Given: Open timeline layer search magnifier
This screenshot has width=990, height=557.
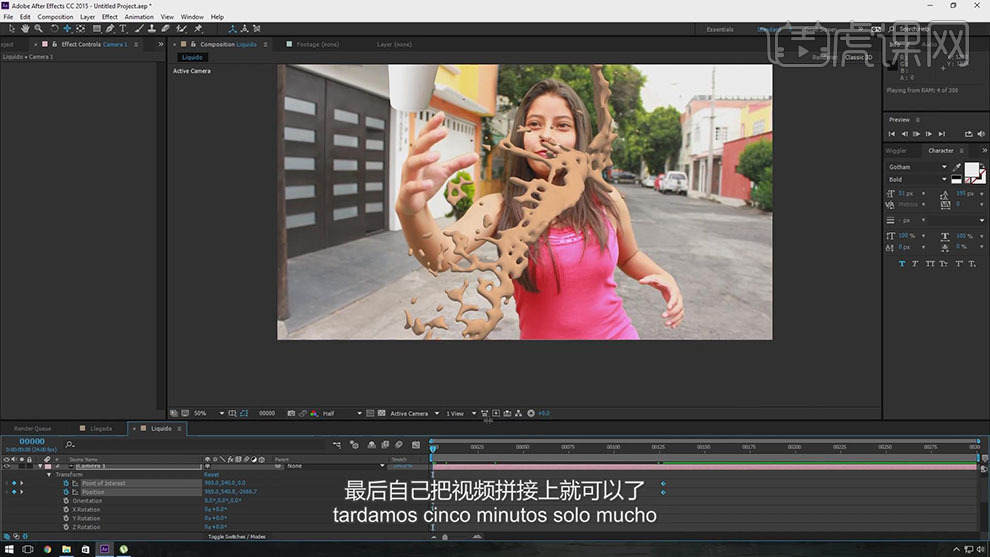Looking at the screenshot, I should coord(69,445).
